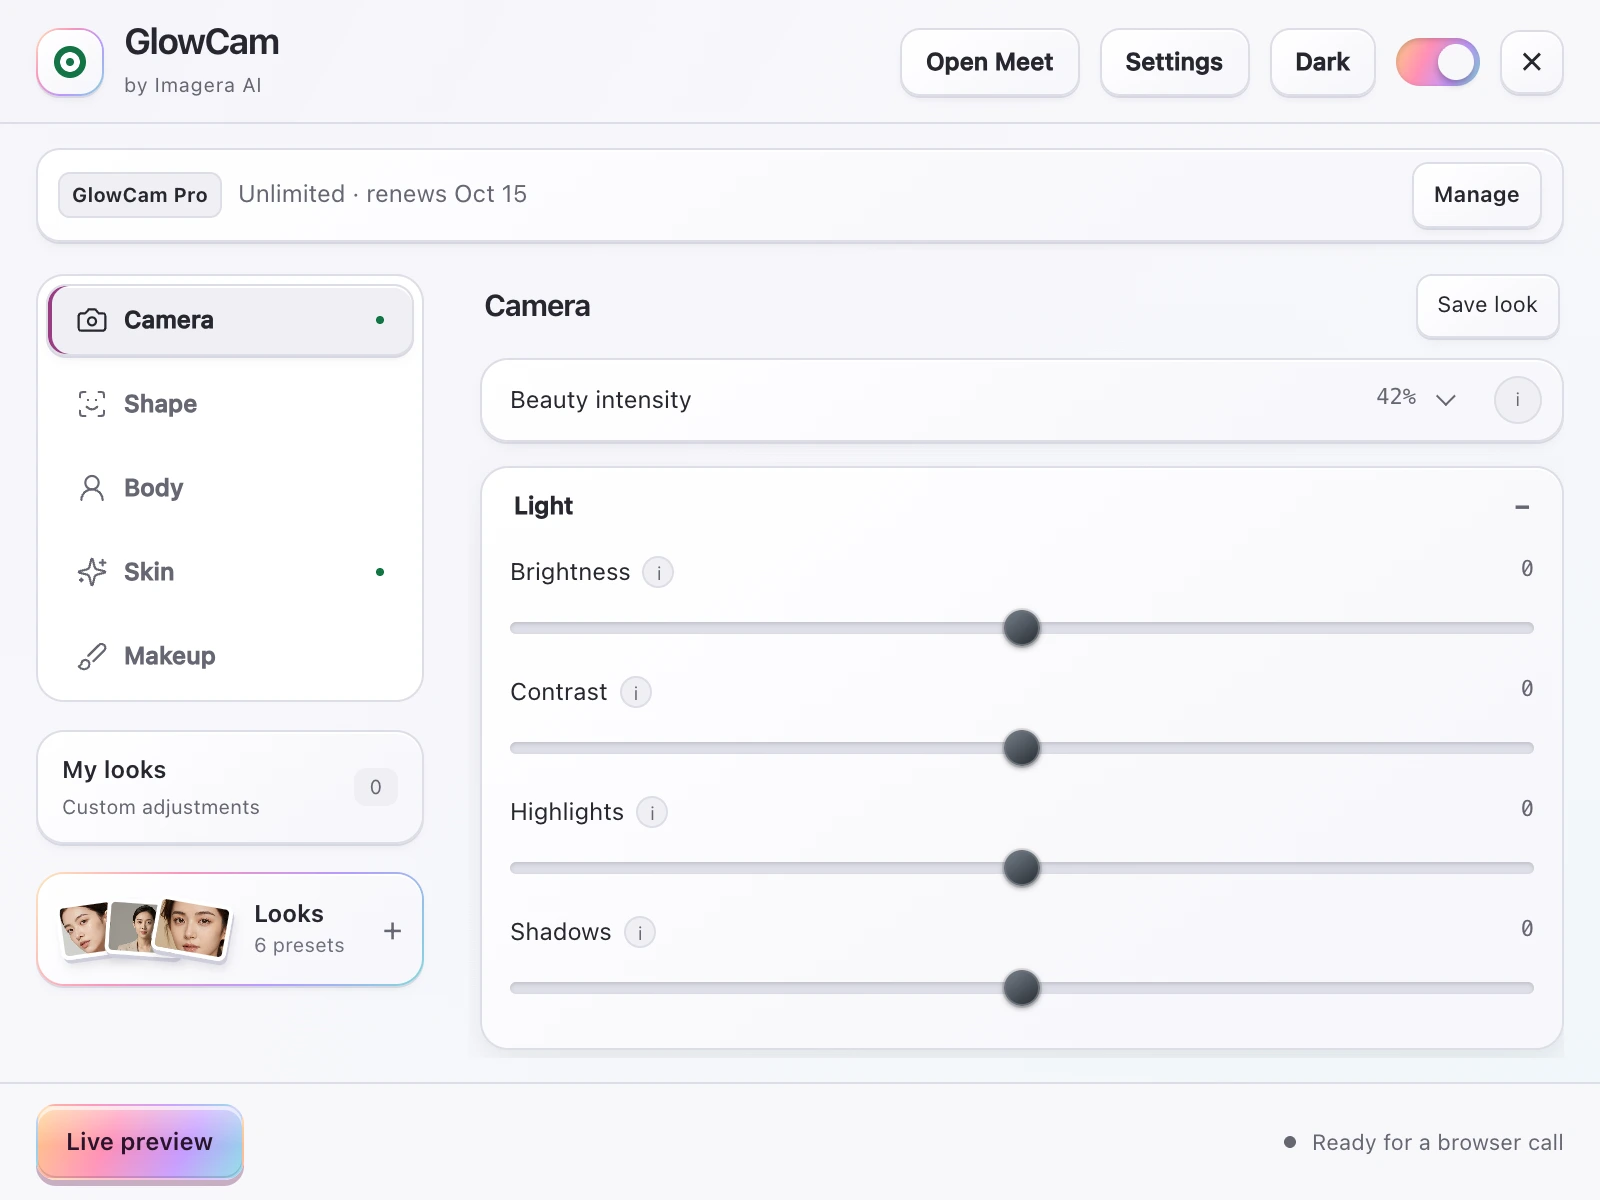This screenshot has width=1600, height=1200.
Task: Click the 'Light' section heading
Action: (543, 506)
